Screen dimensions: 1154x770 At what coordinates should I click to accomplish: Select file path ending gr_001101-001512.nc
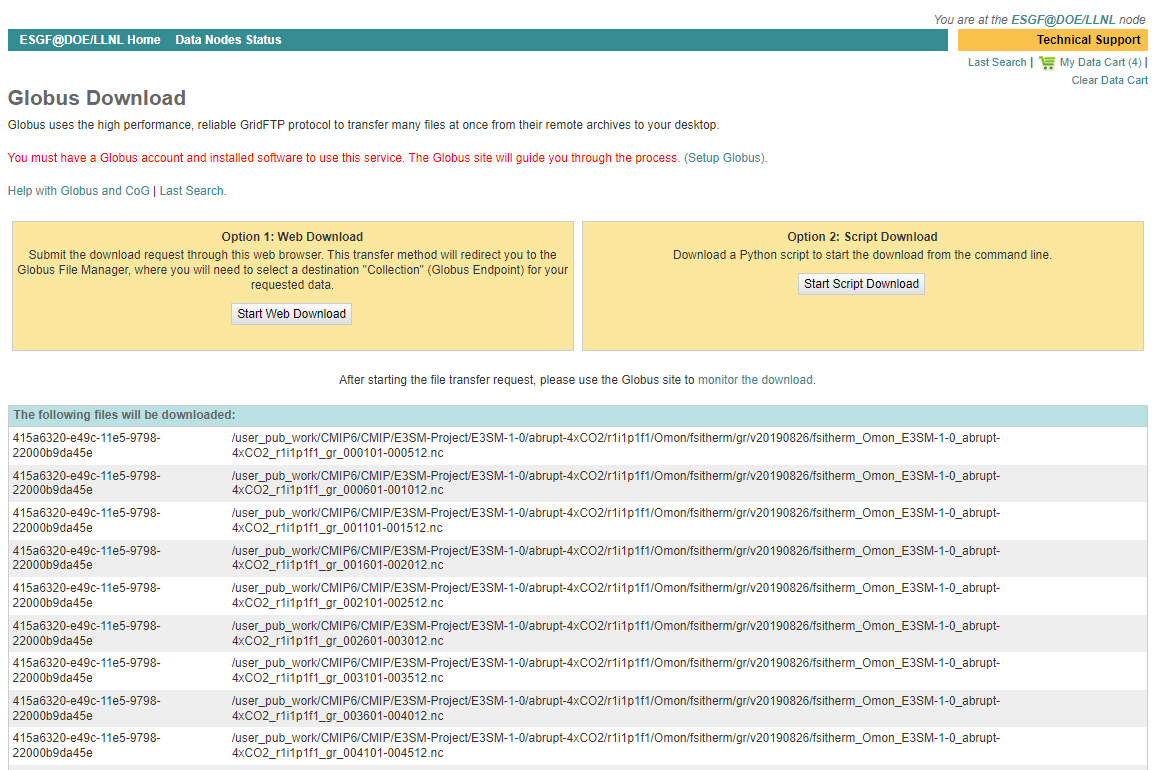coord(615,520)
